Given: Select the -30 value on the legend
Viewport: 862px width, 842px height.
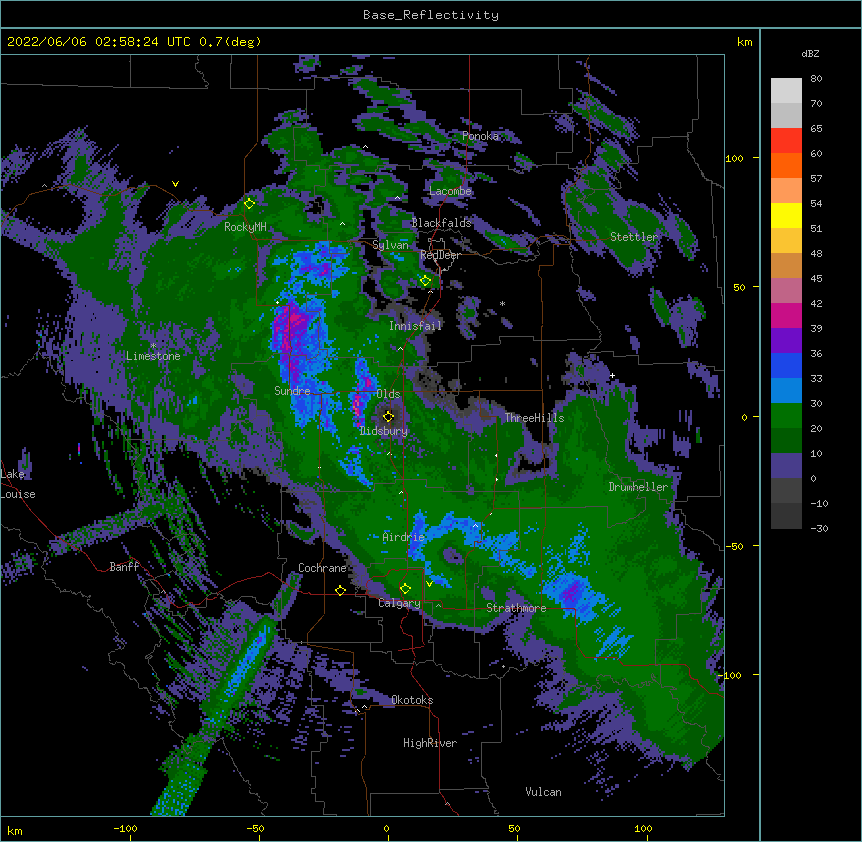Looking at the screenshot, I should pyautogui.click(x=819, y=528).
